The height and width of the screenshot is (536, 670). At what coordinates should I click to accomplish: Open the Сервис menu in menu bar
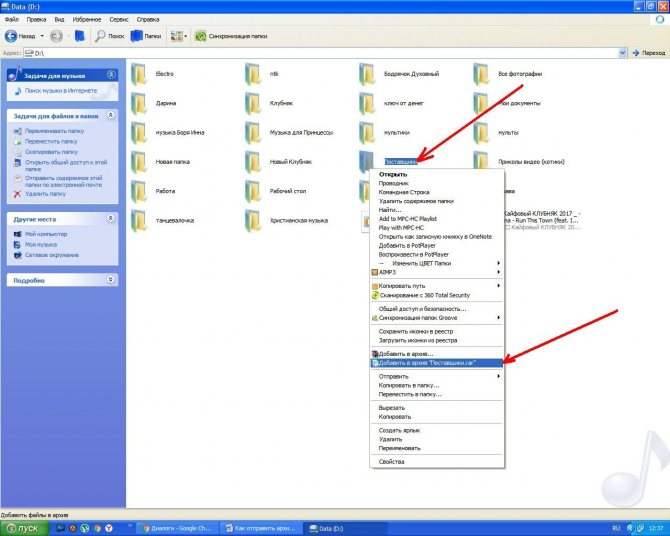click(x=119, y=20)
